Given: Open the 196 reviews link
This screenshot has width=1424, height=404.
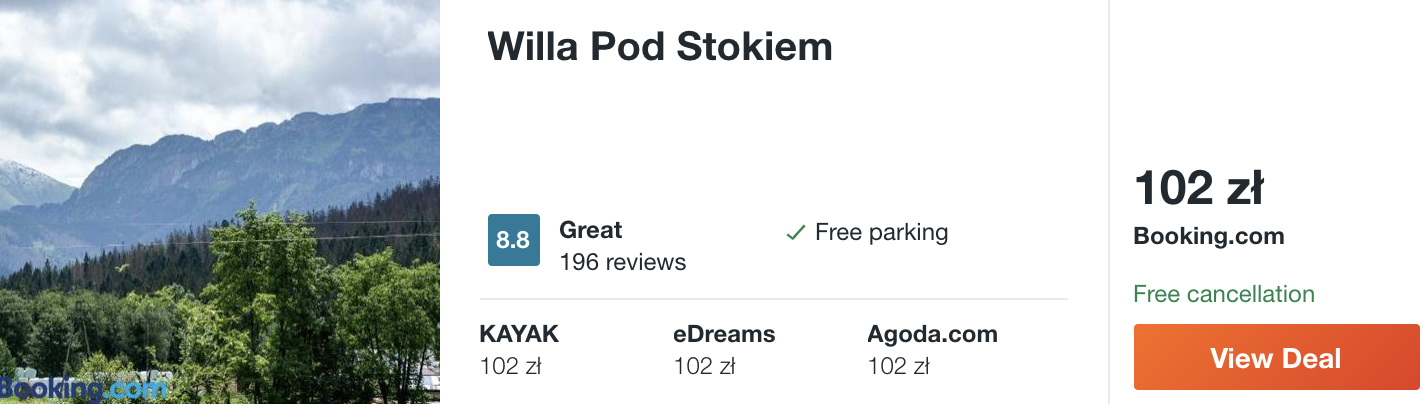Looking at the screenshot, I should (x=622, y=263).
